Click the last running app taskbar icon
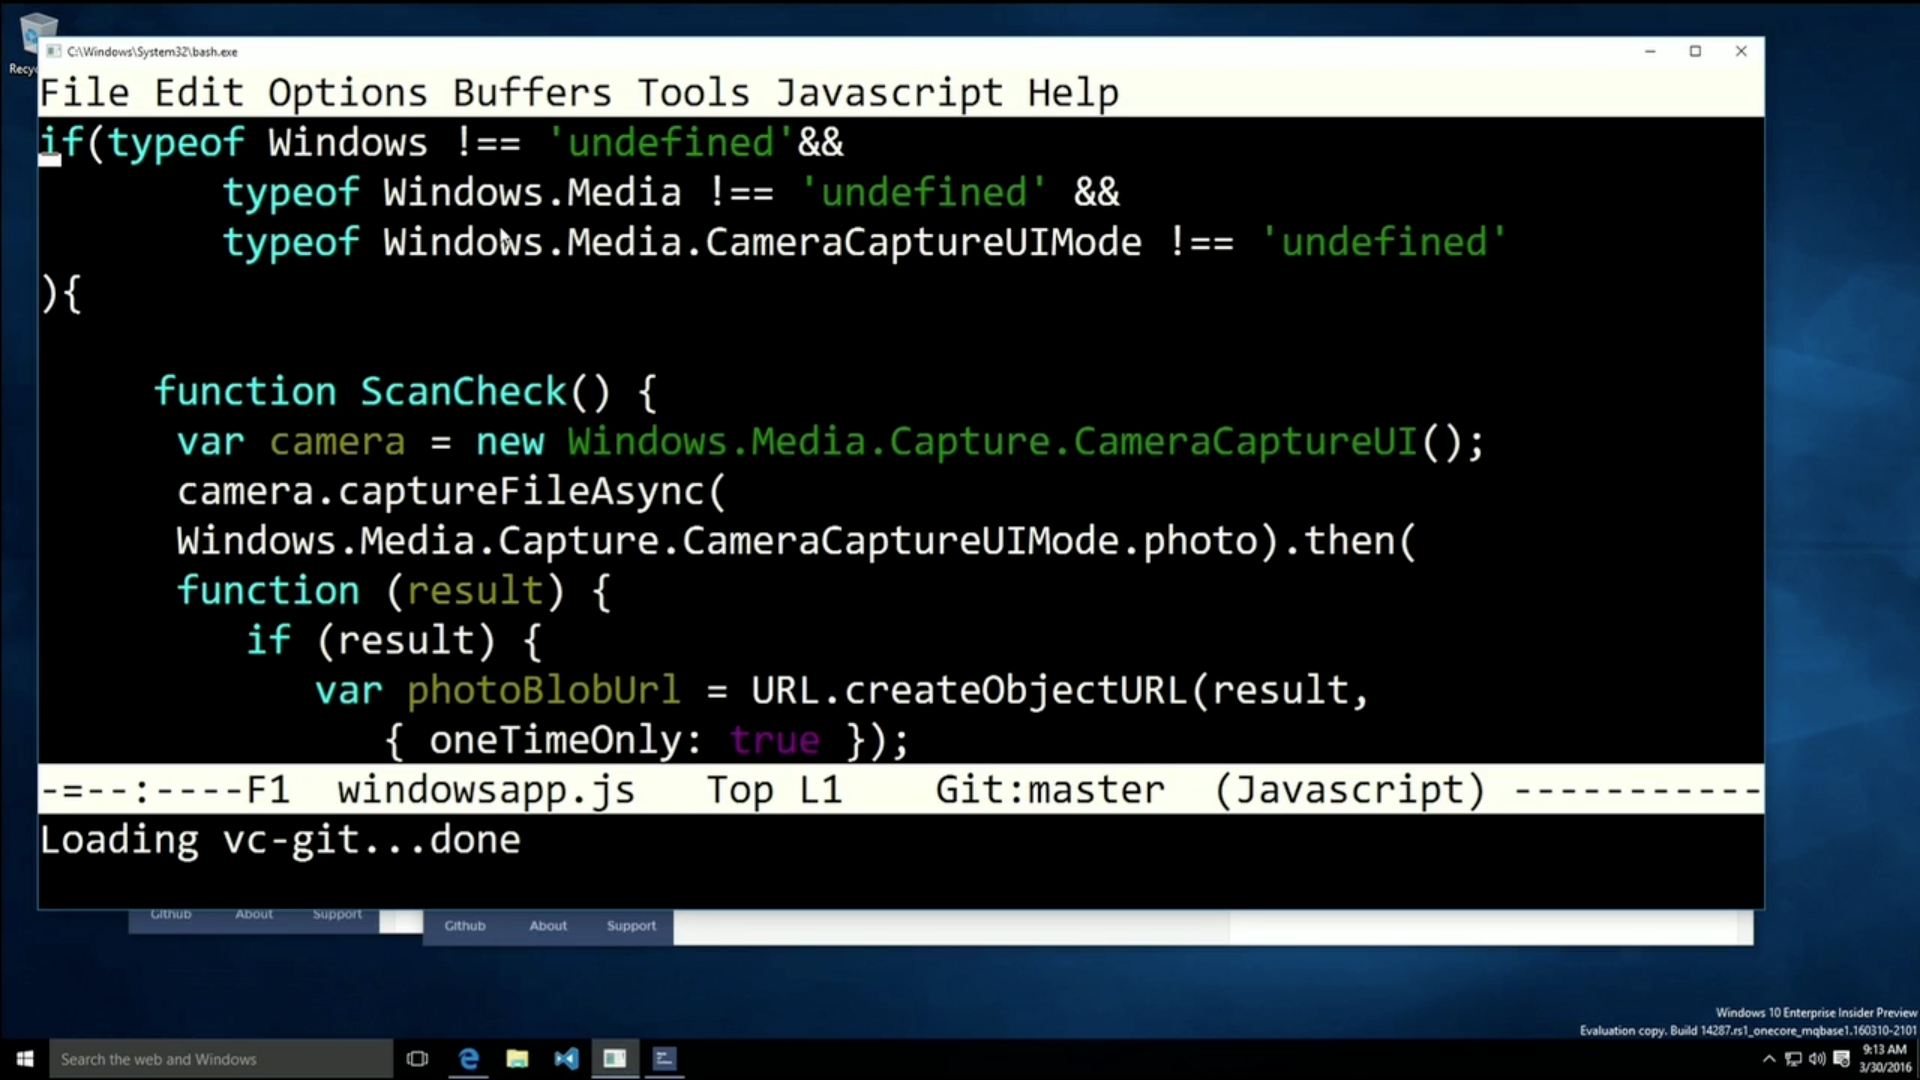Viewport: 1920px width, 1080px height. (664, 1058)
